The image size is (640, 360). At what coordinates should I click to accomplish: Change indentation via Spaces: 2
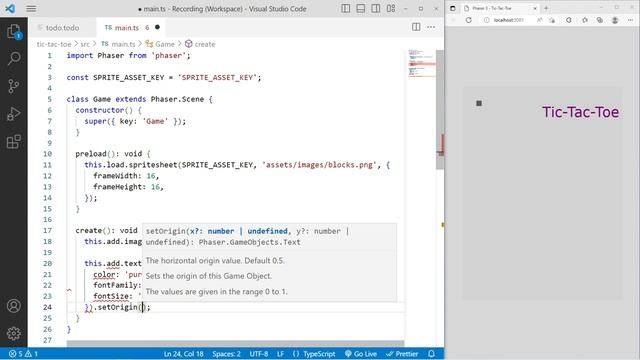pyautogui.click(x=226, y=354)
